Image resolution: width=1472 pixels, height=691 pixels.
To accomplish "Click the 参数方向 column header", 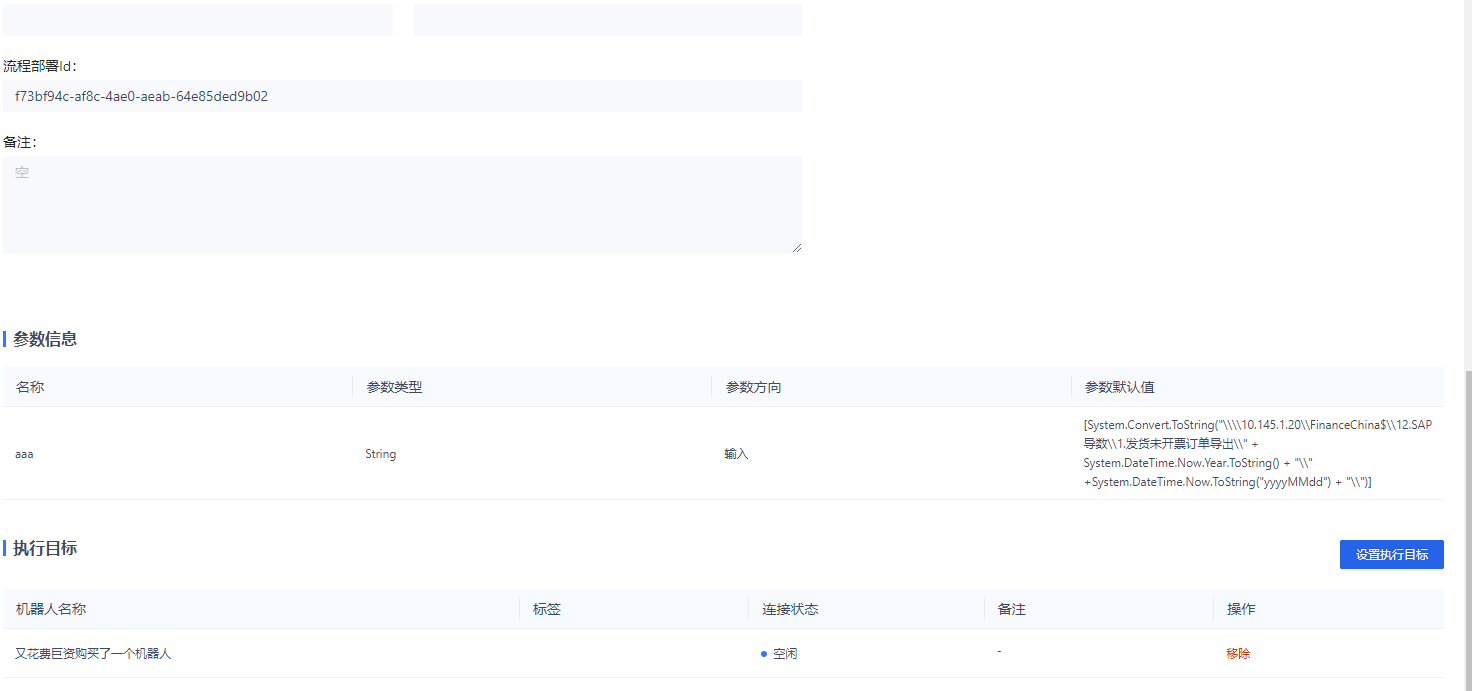I will [753, 387].
